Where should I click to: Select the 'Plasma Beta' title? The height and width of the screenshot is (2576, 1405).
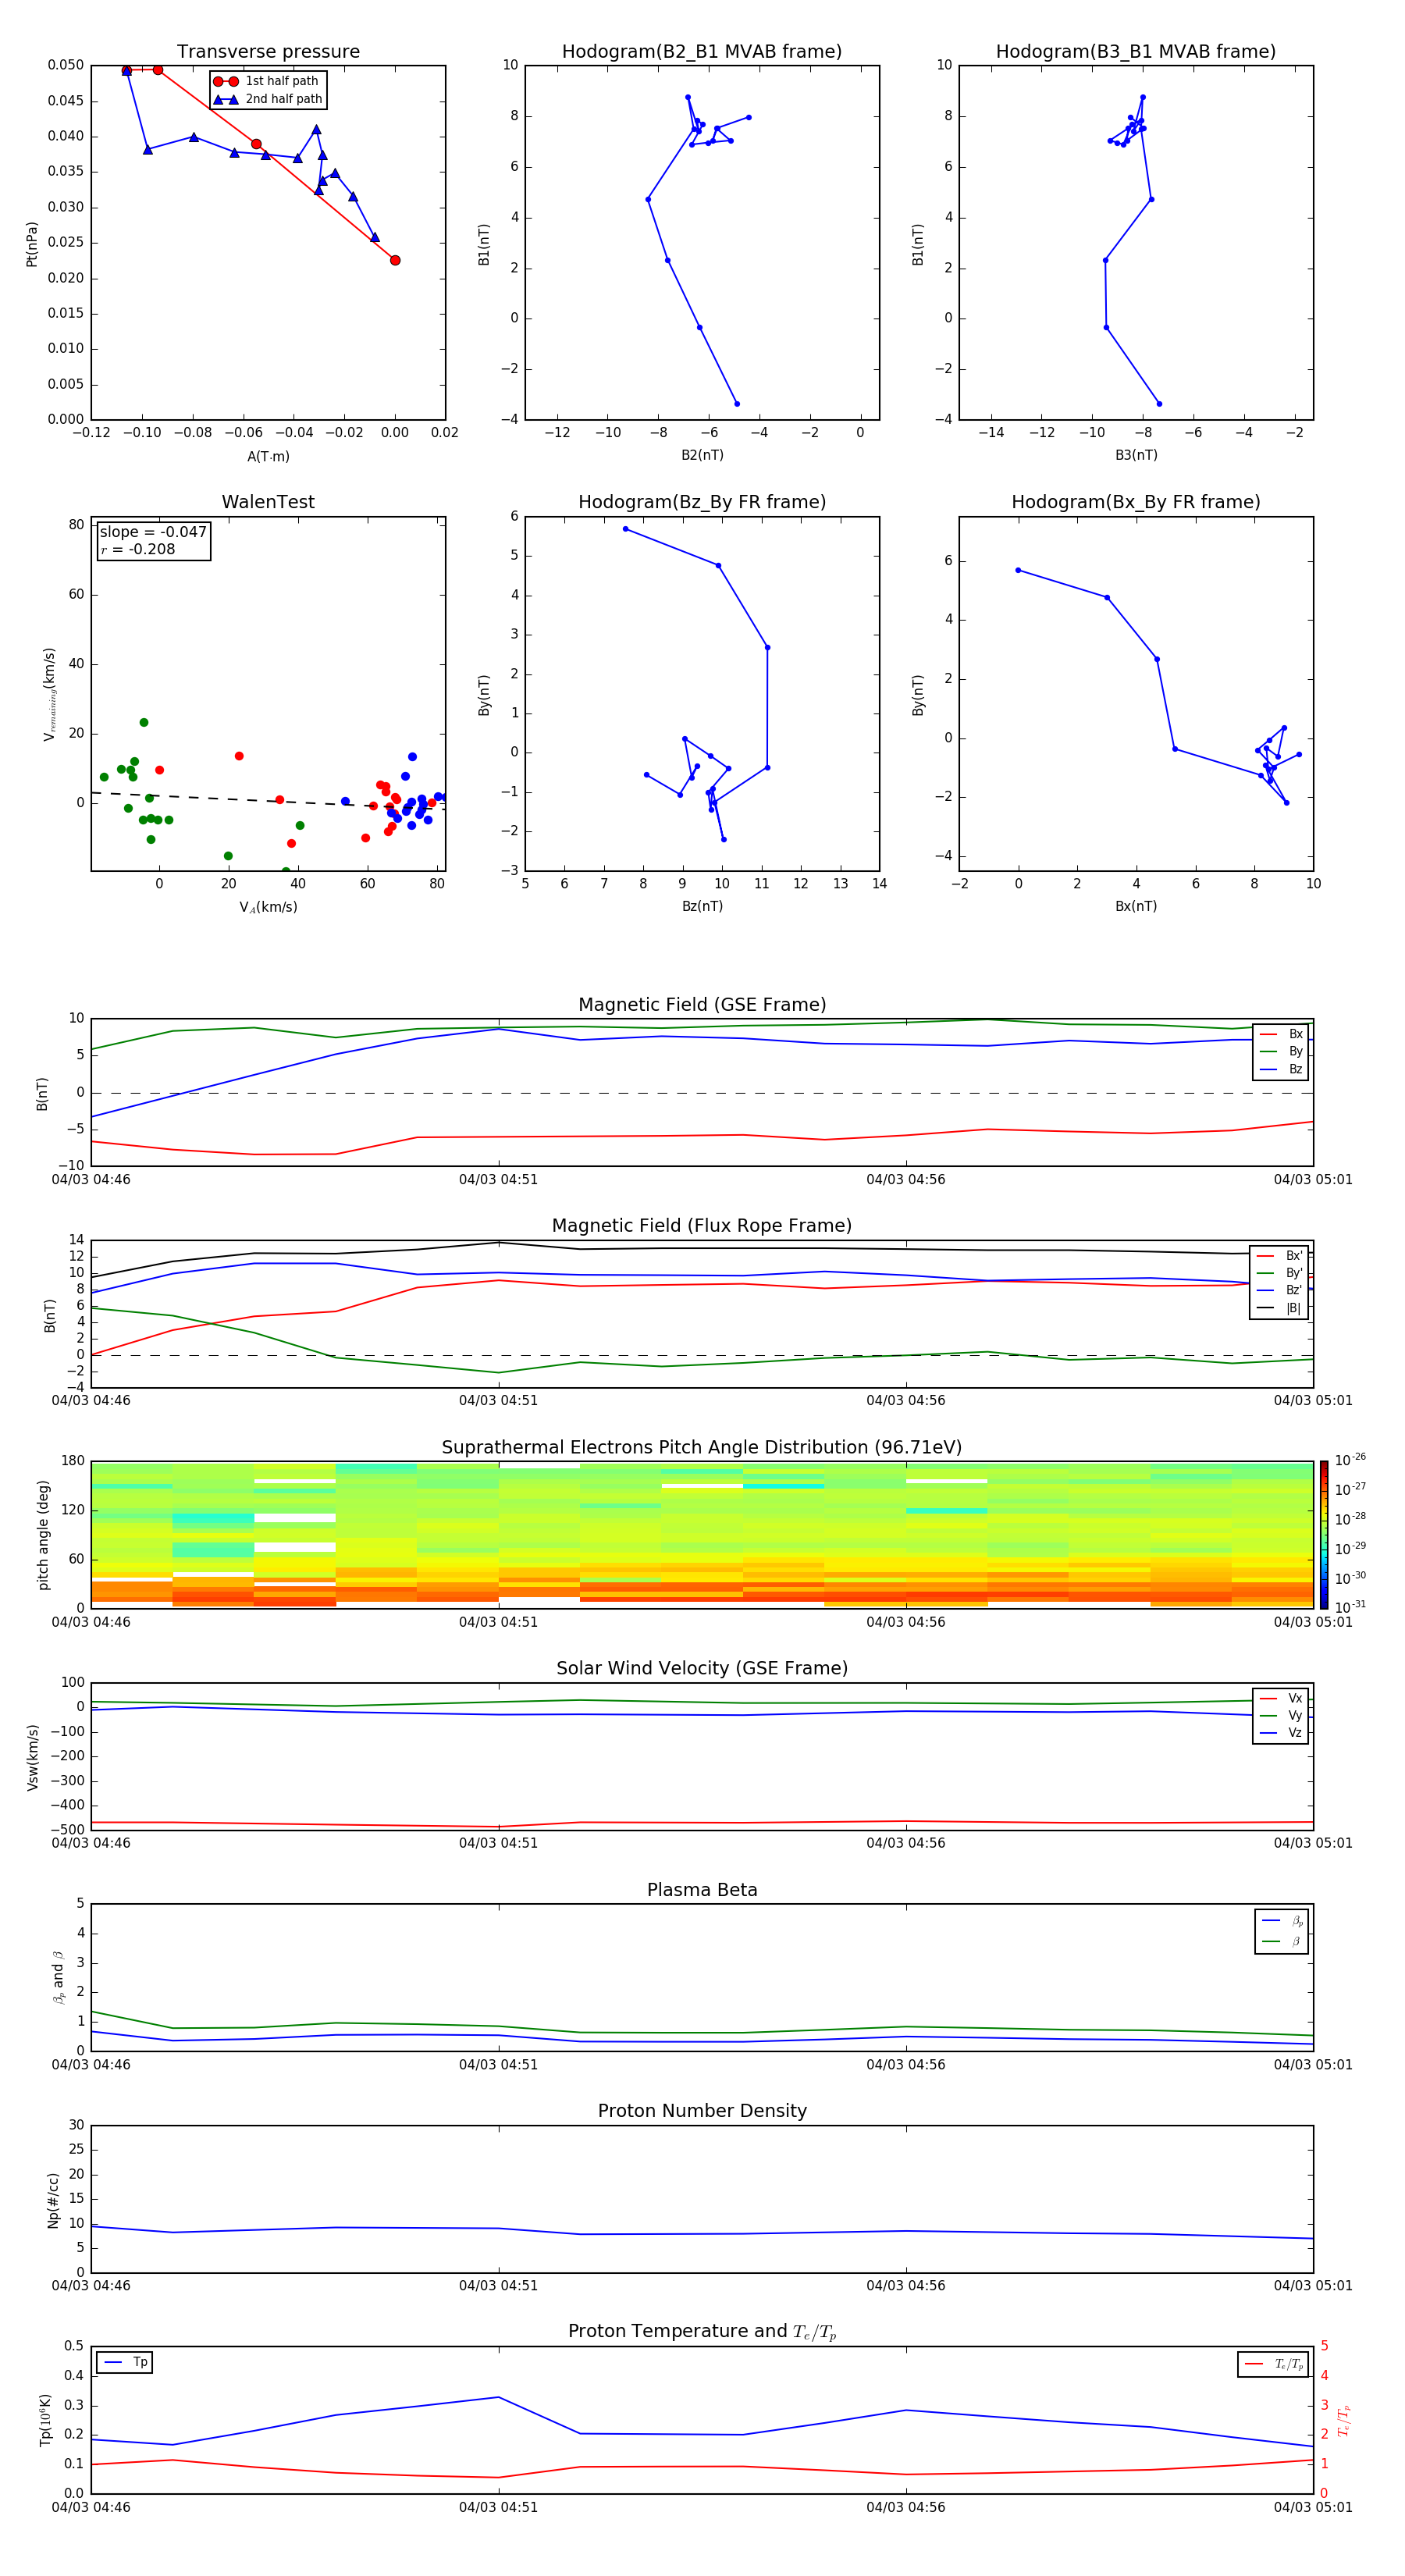pyautogui.click(x=702, y=1890)
